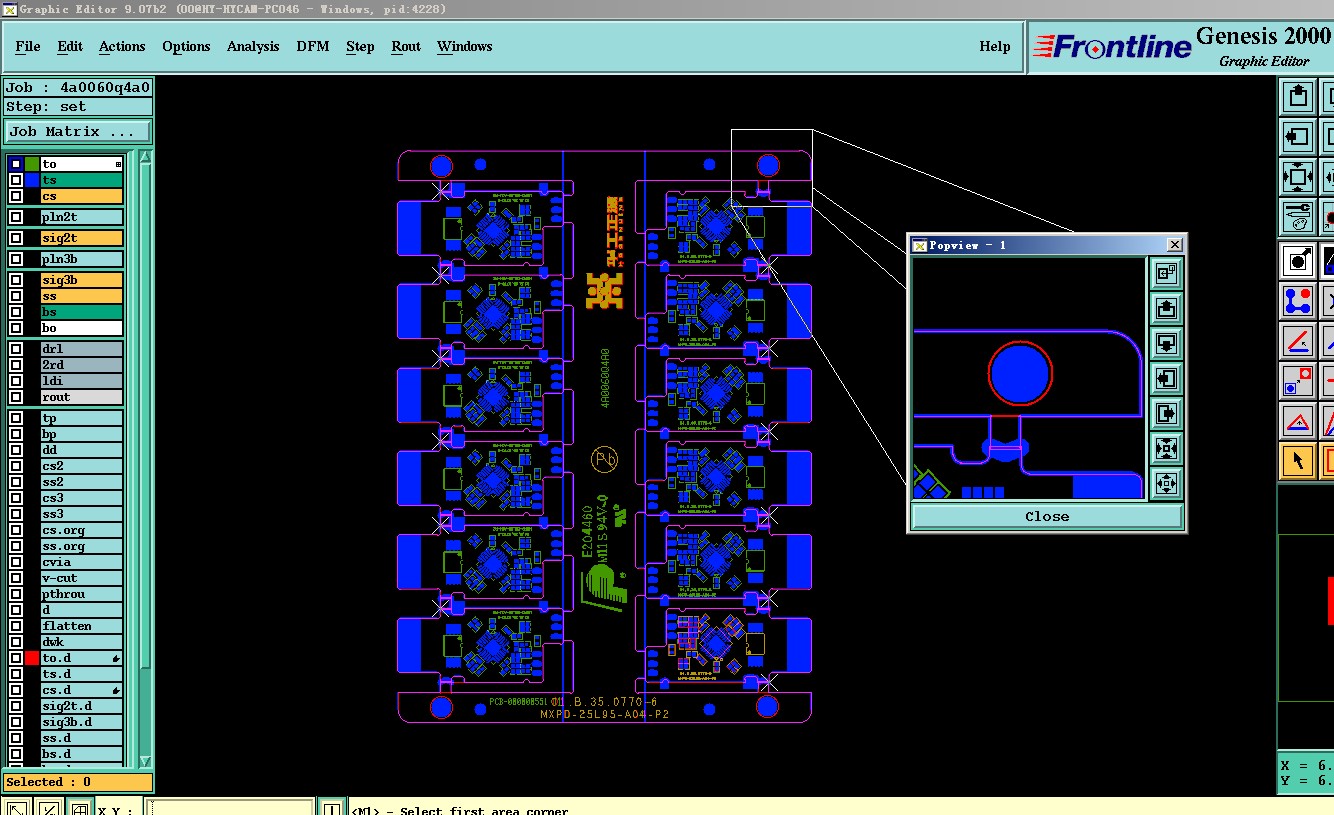
Task: Select the blue-red connected nodes tool
Action: [x=1298, y=300]
